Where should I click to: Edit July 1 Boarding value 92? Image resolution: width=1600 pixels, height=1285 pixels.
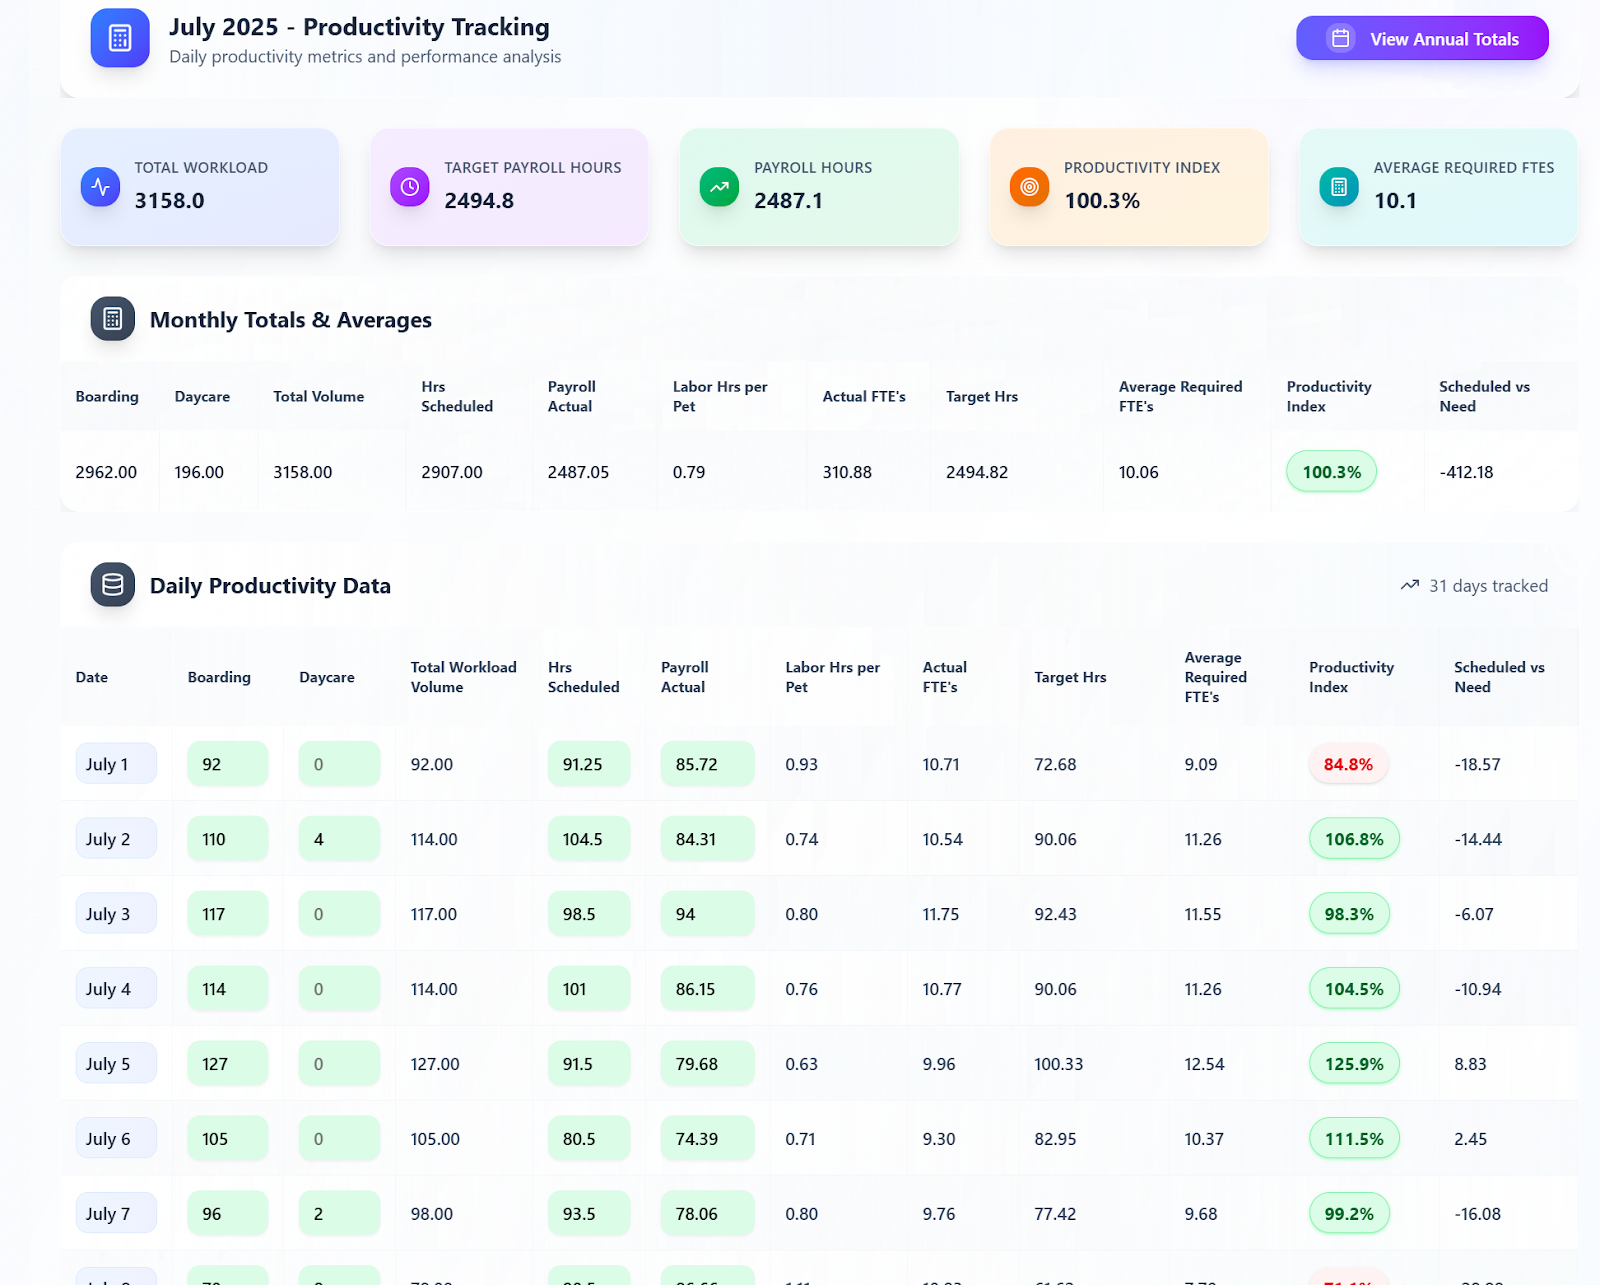[227, 764]
